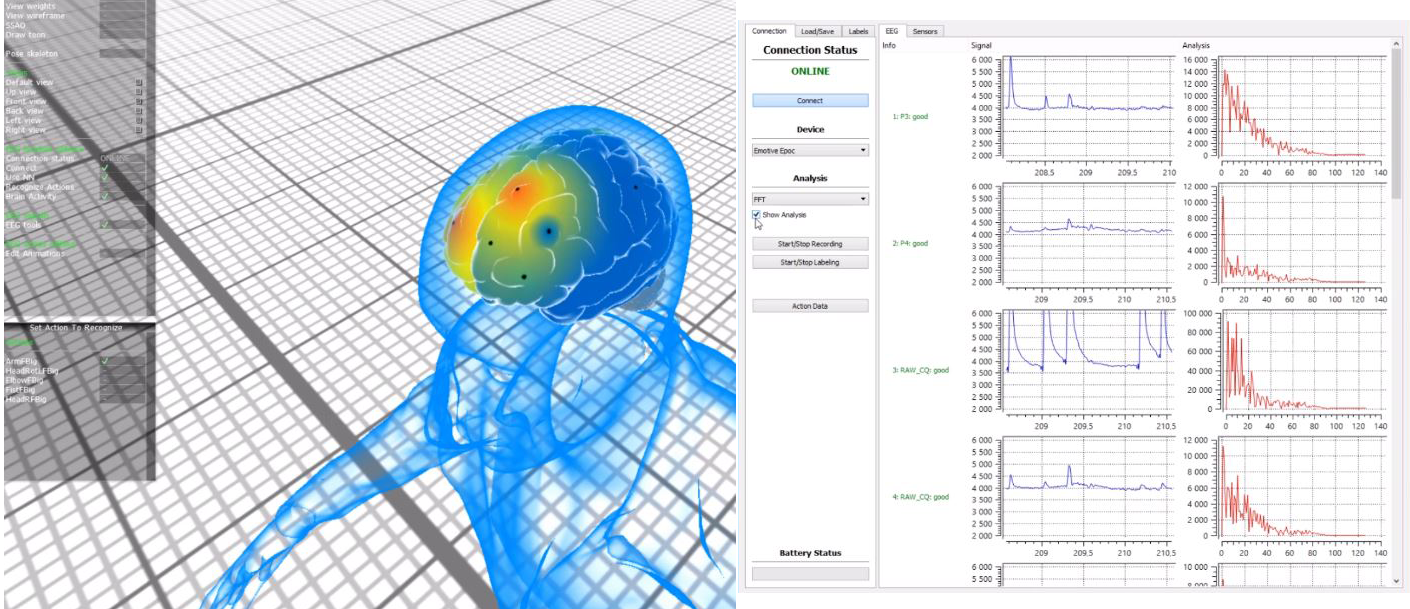
Task: Toggle the EEG tools checkbox
Action: click(x=122, y=225)
